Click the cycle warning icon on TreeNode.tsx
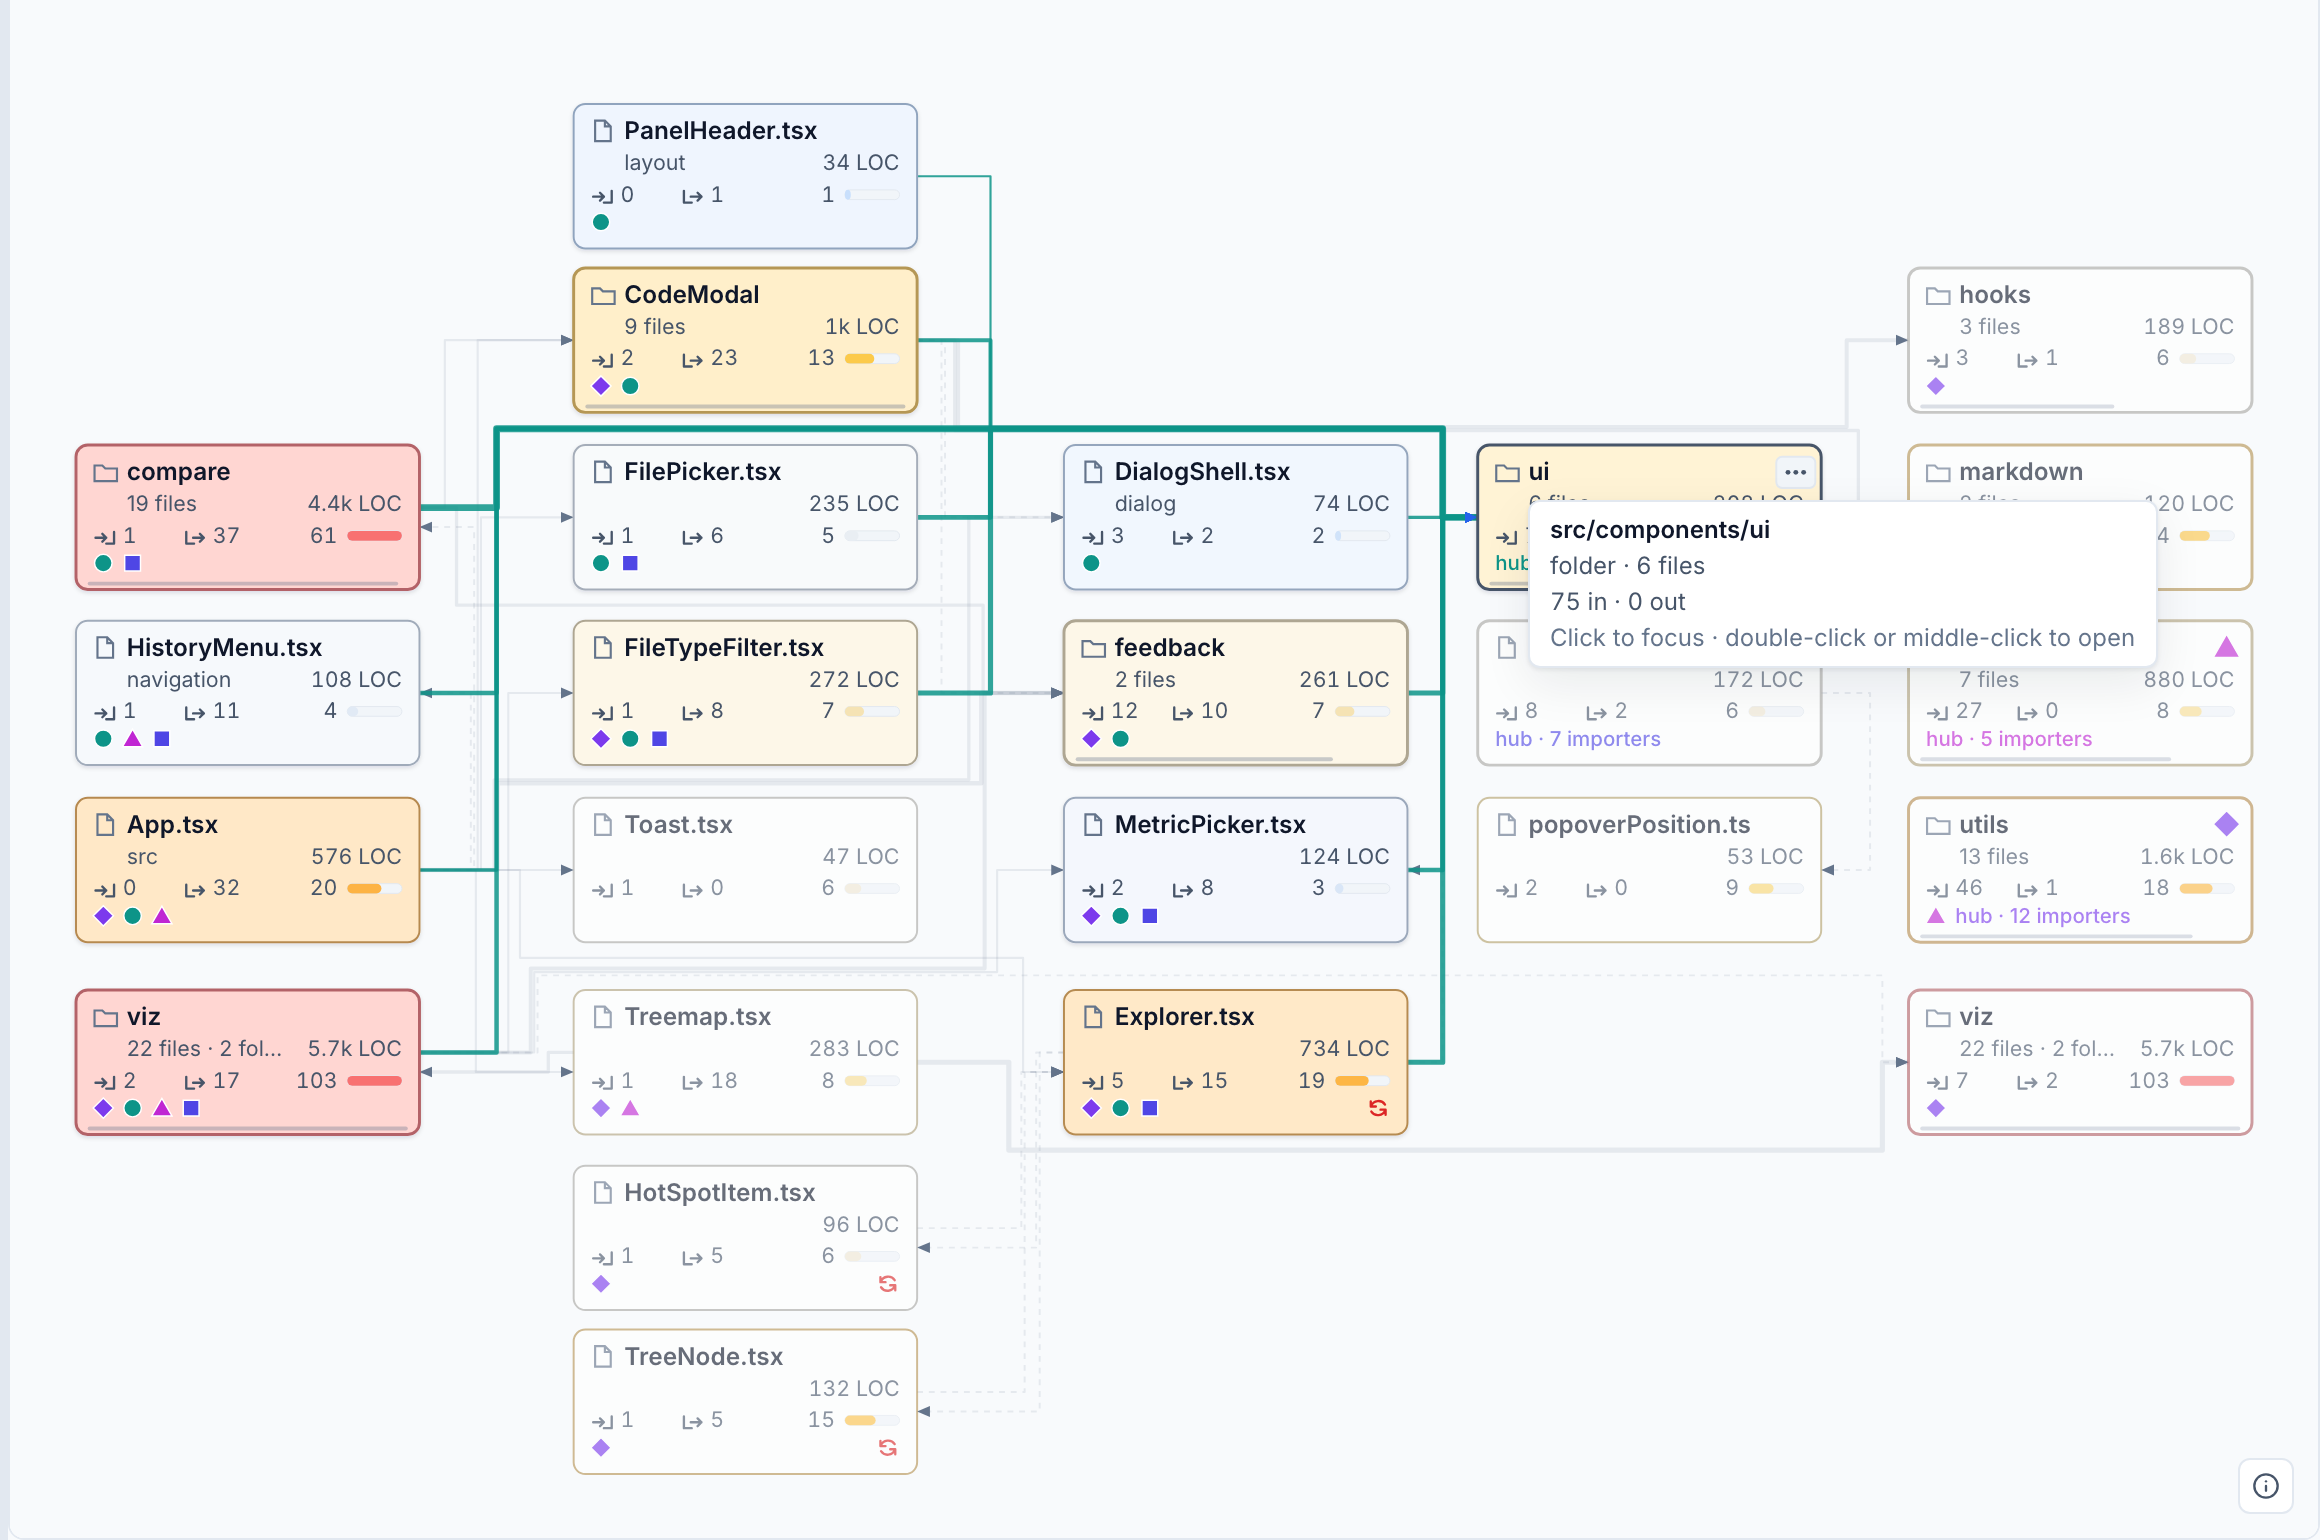 tap(887, 1448)
